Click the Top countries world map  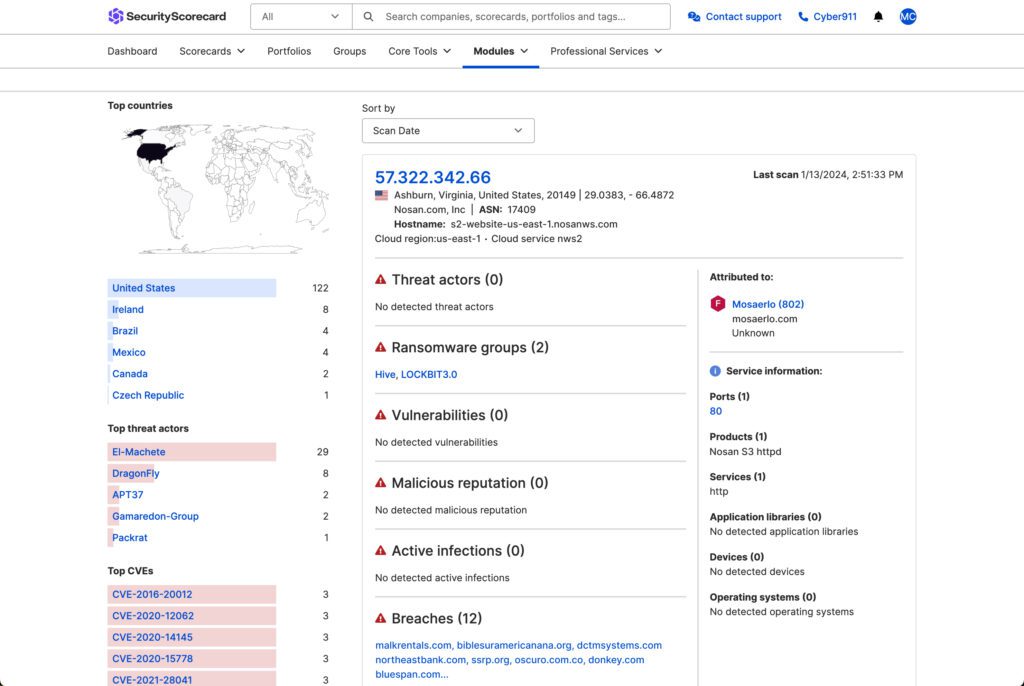225,188
